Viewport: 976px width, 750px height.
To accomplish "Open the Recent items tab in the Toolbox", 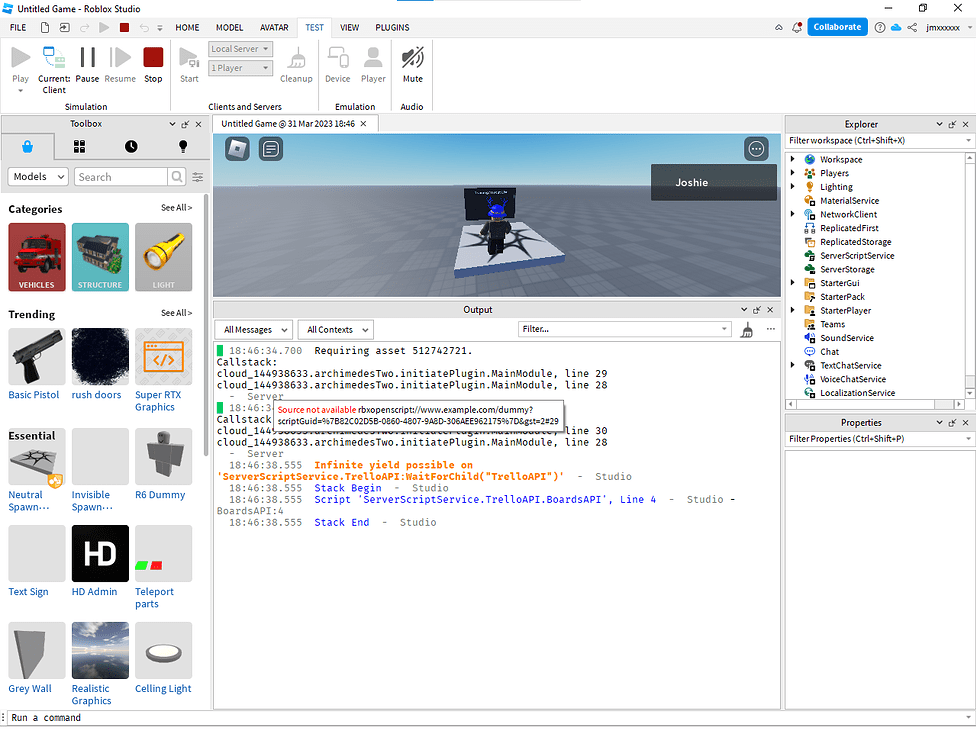I will point(130,146).
